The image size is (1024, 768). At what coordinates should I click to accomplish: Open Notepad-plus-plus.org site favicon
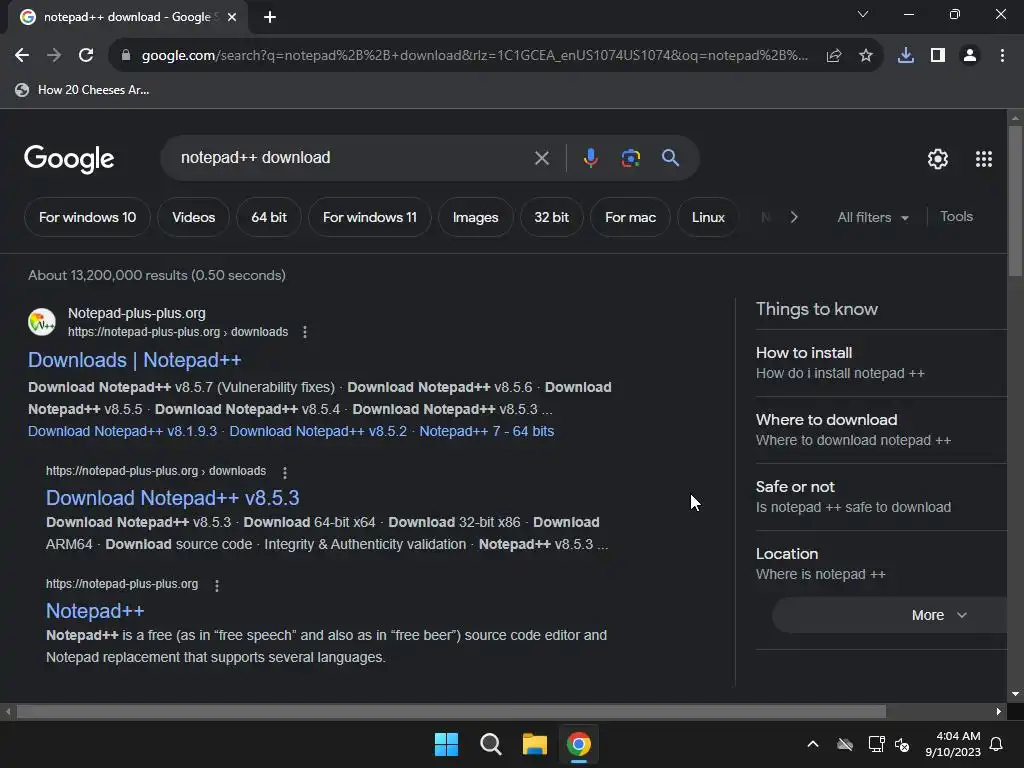coord(42,322)
